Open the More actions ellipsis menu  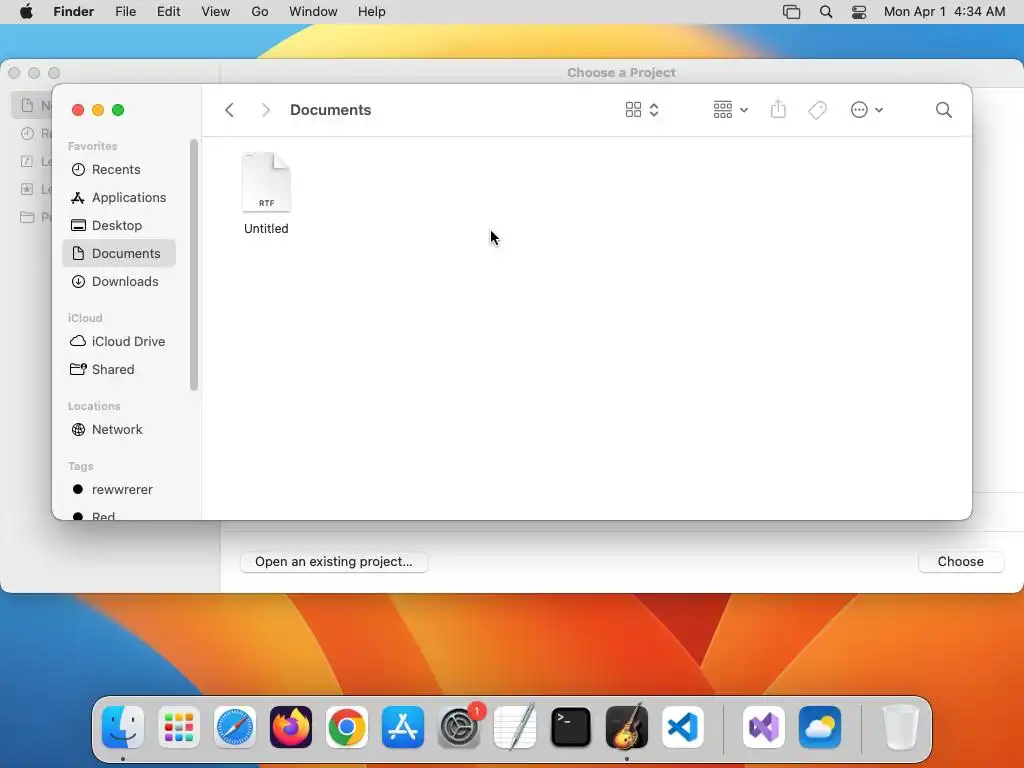[867, 110]
